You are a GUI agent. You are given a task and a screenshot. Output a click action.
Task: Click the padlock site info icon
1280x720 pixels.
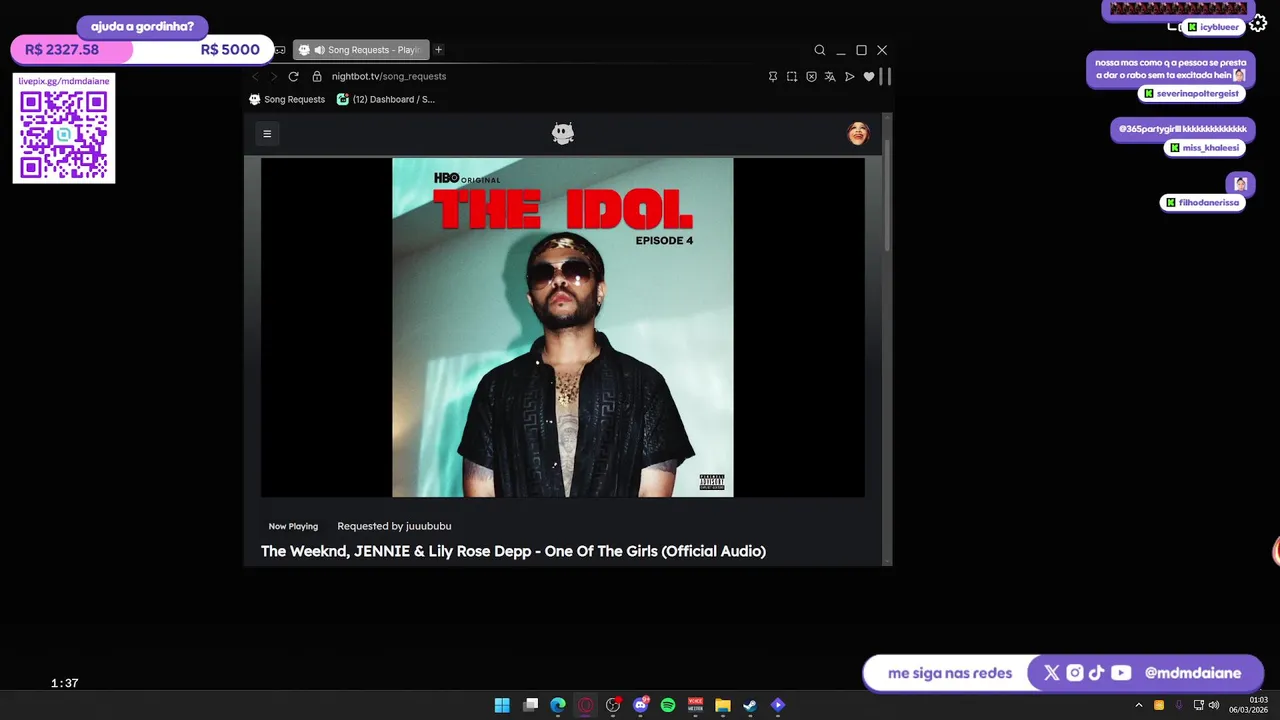tap(317, 76)
